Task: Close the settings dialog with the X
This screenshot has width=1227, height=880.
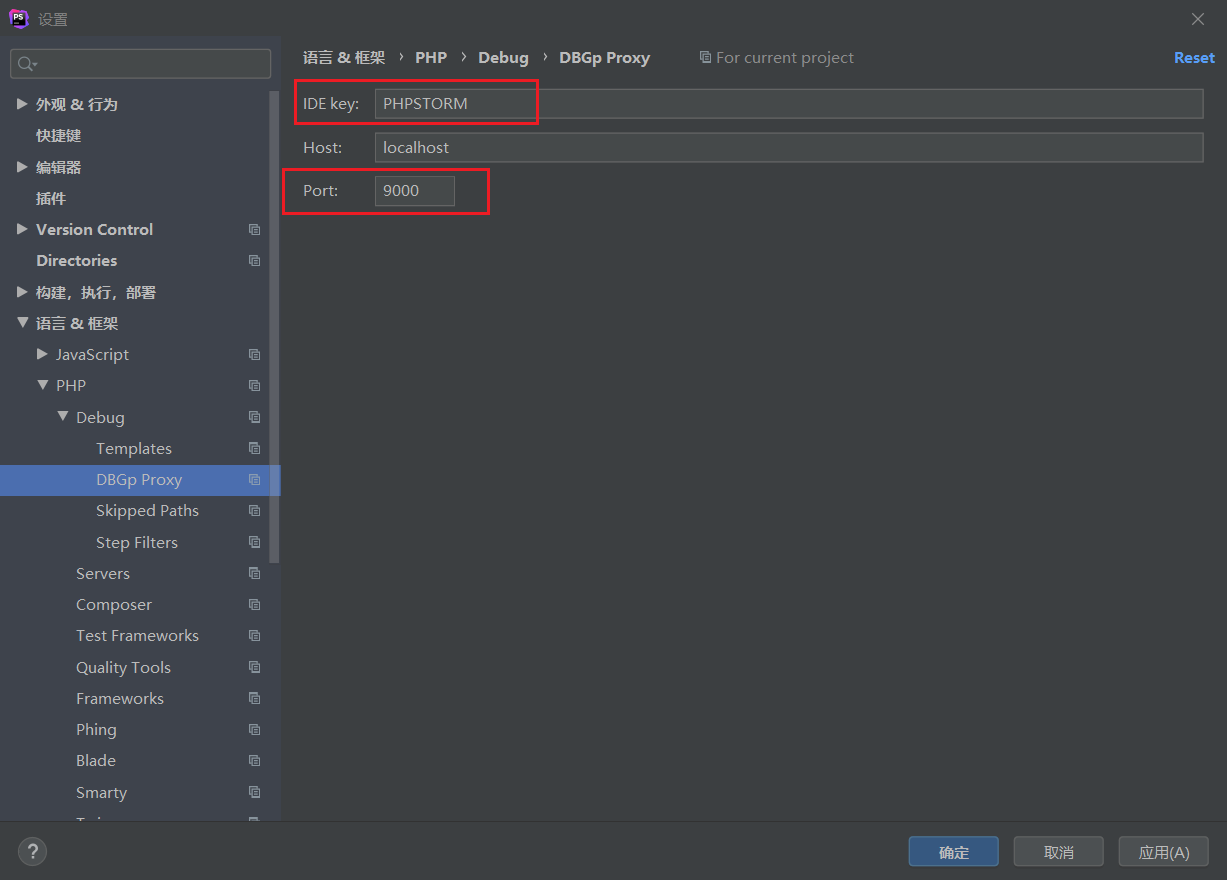Action: (x=1198, y=19)
